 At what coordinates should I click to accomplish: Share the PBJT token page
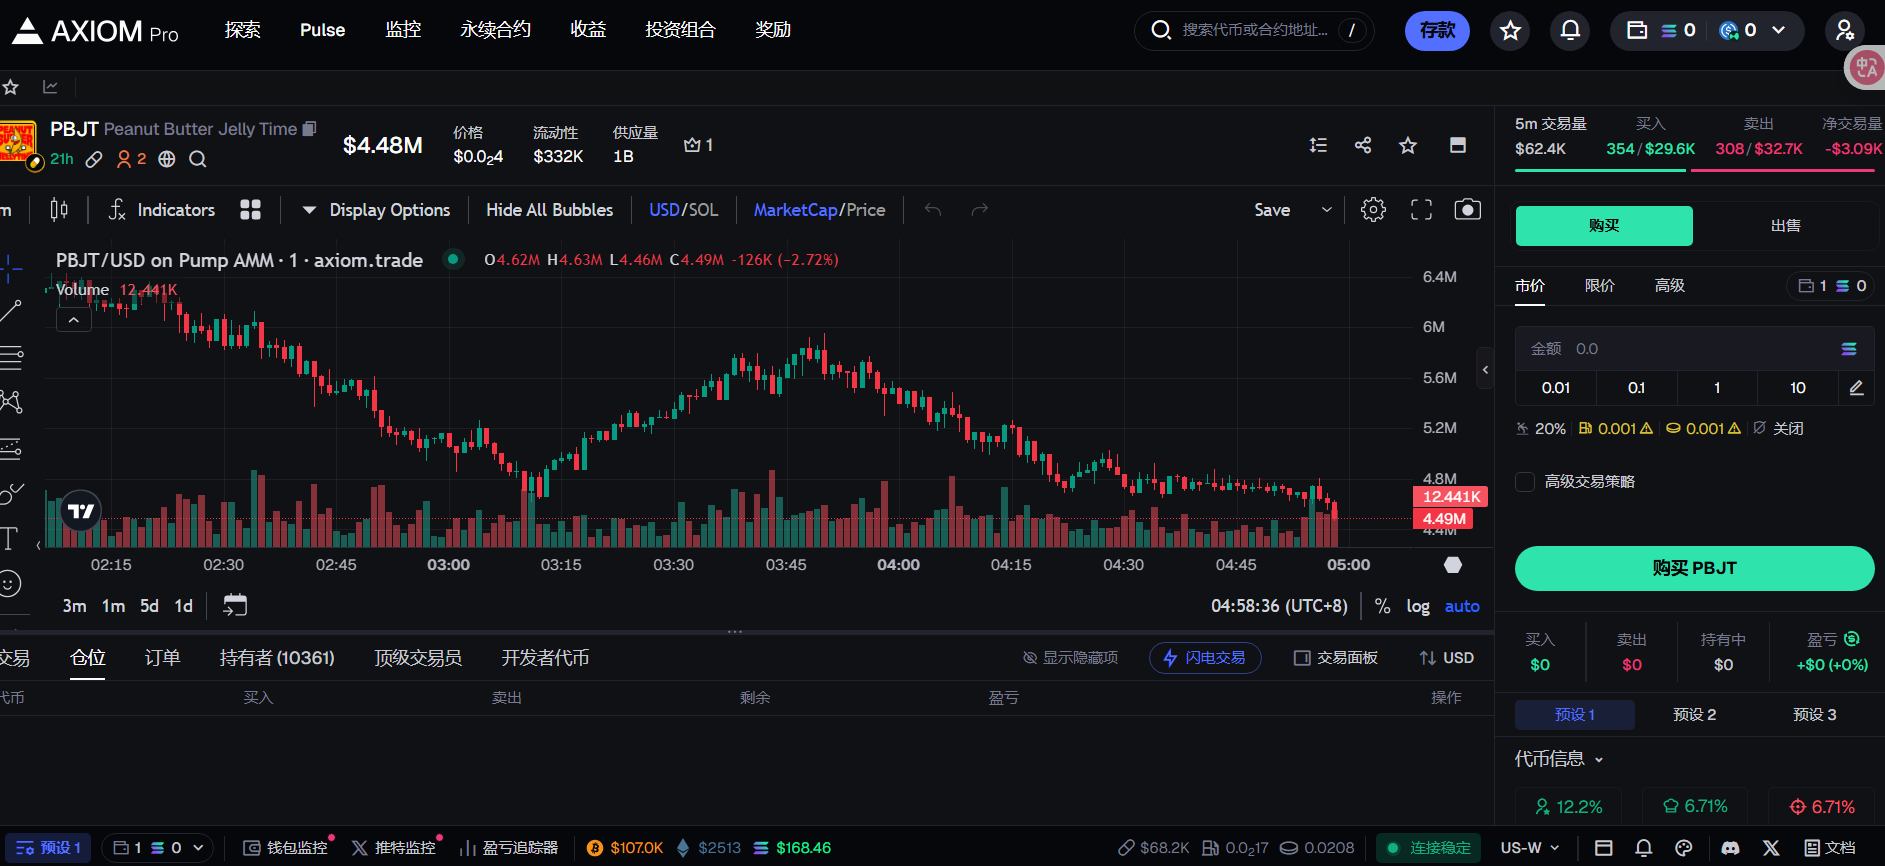pyautogui.click(x=1363, y=145)
